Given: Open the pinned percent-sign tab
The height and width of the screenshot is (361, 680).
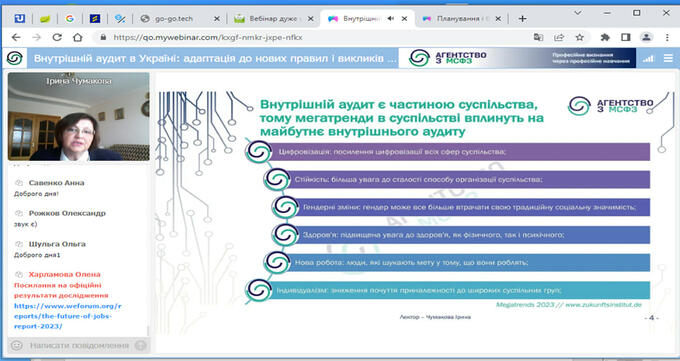Looking at the screenshot, I should point(120,19).
